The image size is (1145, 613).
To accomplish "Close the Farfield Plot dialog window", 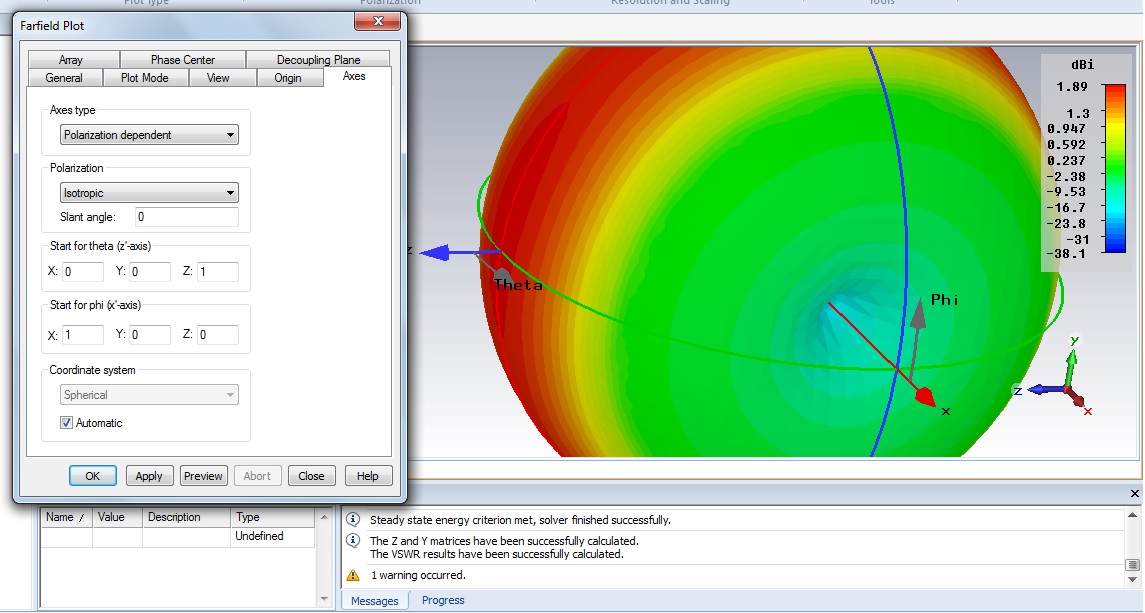I will [378, 21].
